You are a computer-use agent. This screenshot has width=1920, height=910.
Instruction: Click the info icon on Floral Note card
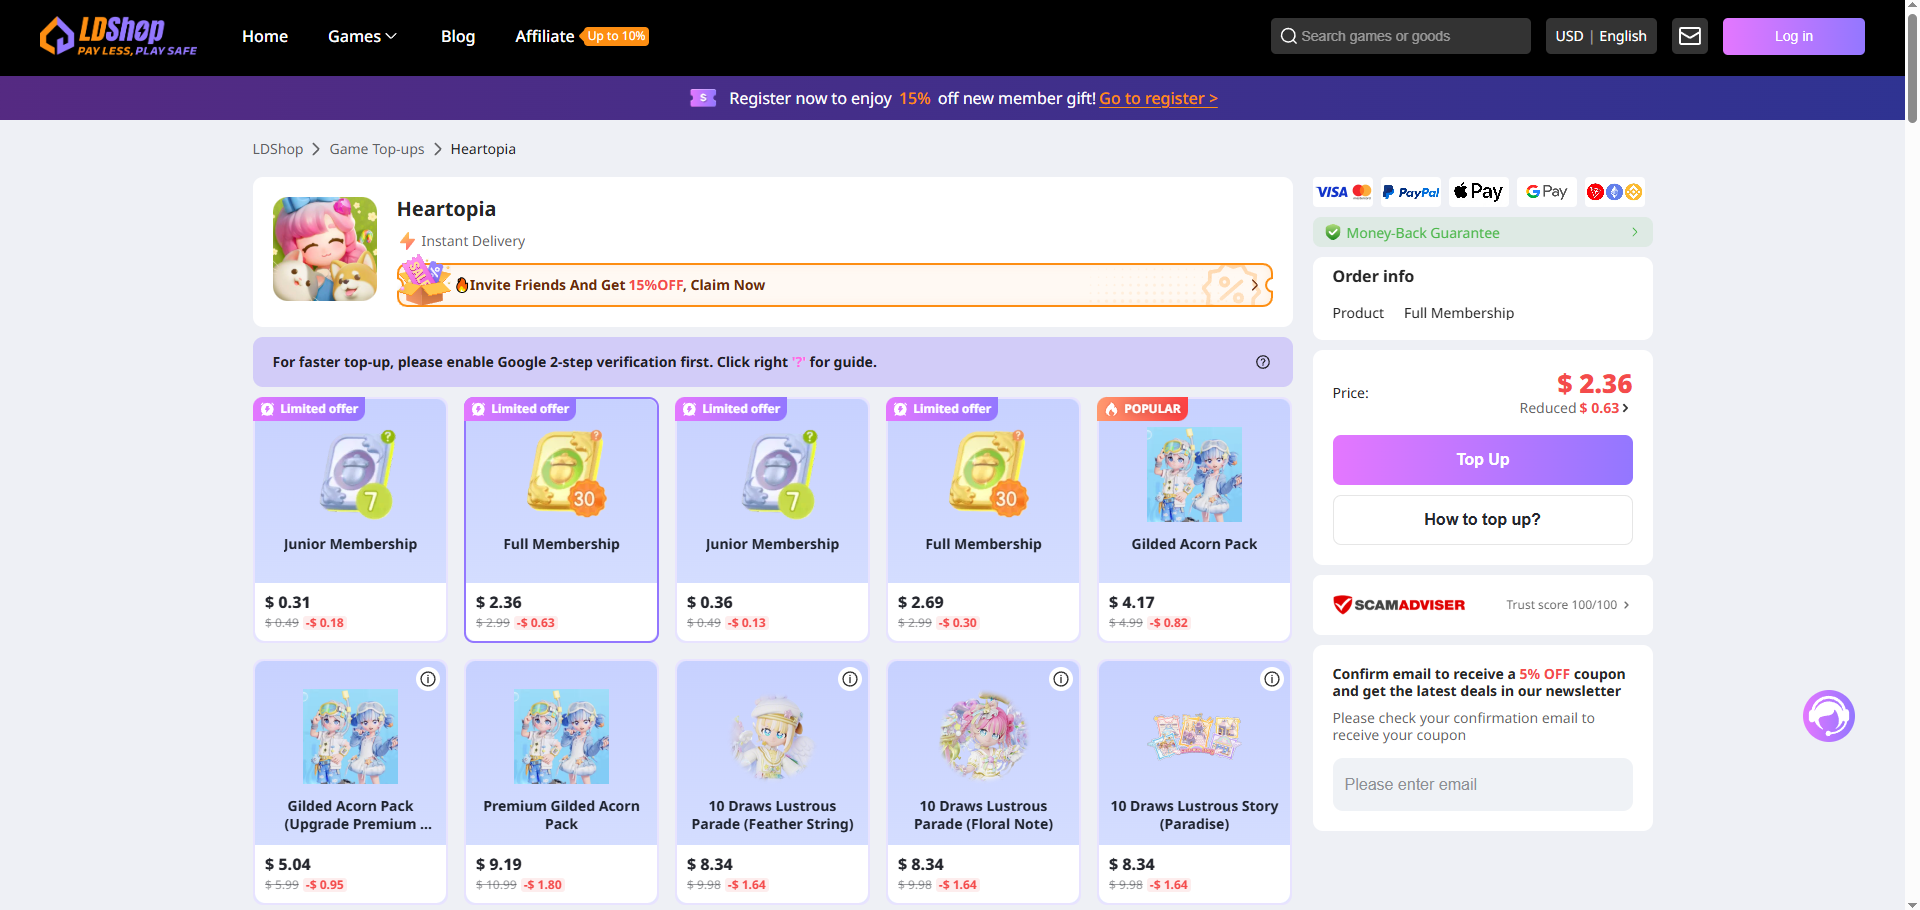point(1061,679)
